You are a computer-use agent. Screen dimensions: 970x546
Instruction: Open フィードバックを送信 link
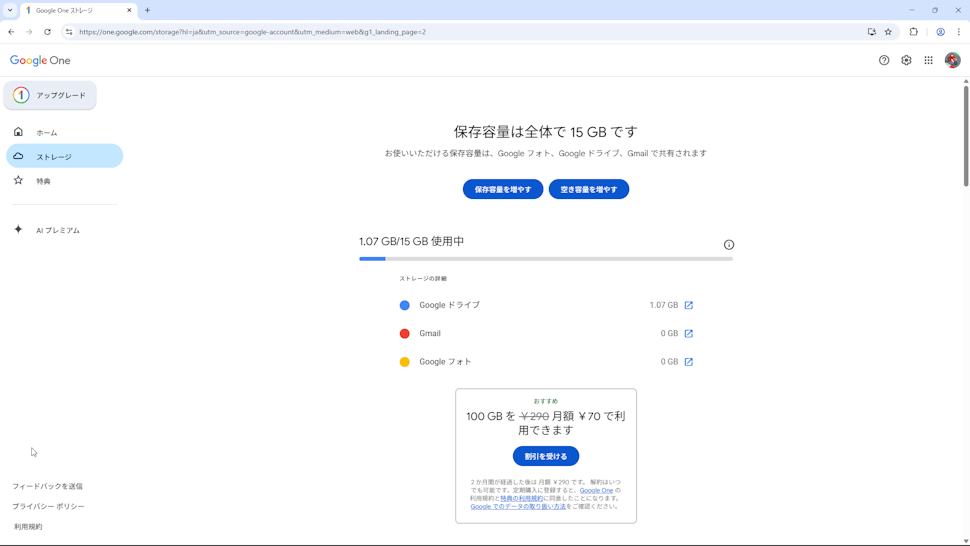pyautogui.click(x=47, y=486)
